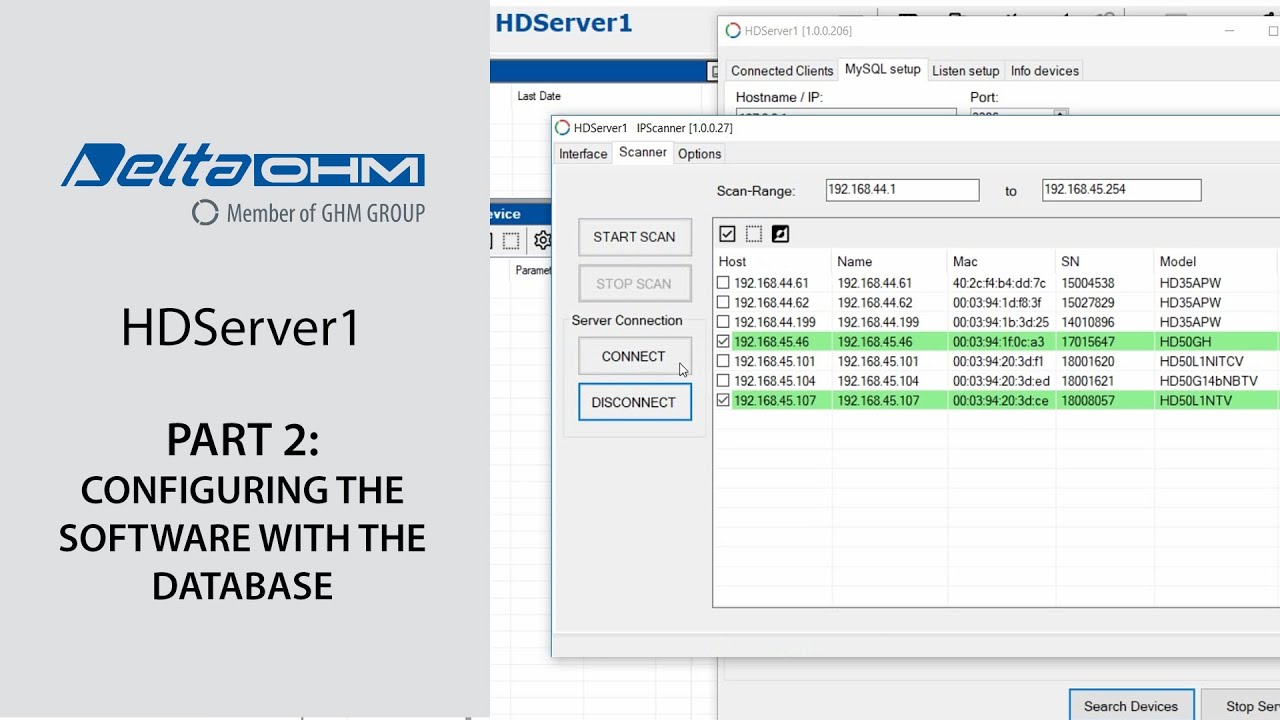
Task: Click Mac address 00:03:94:1b:3d:25
Action: (1000, 322)
